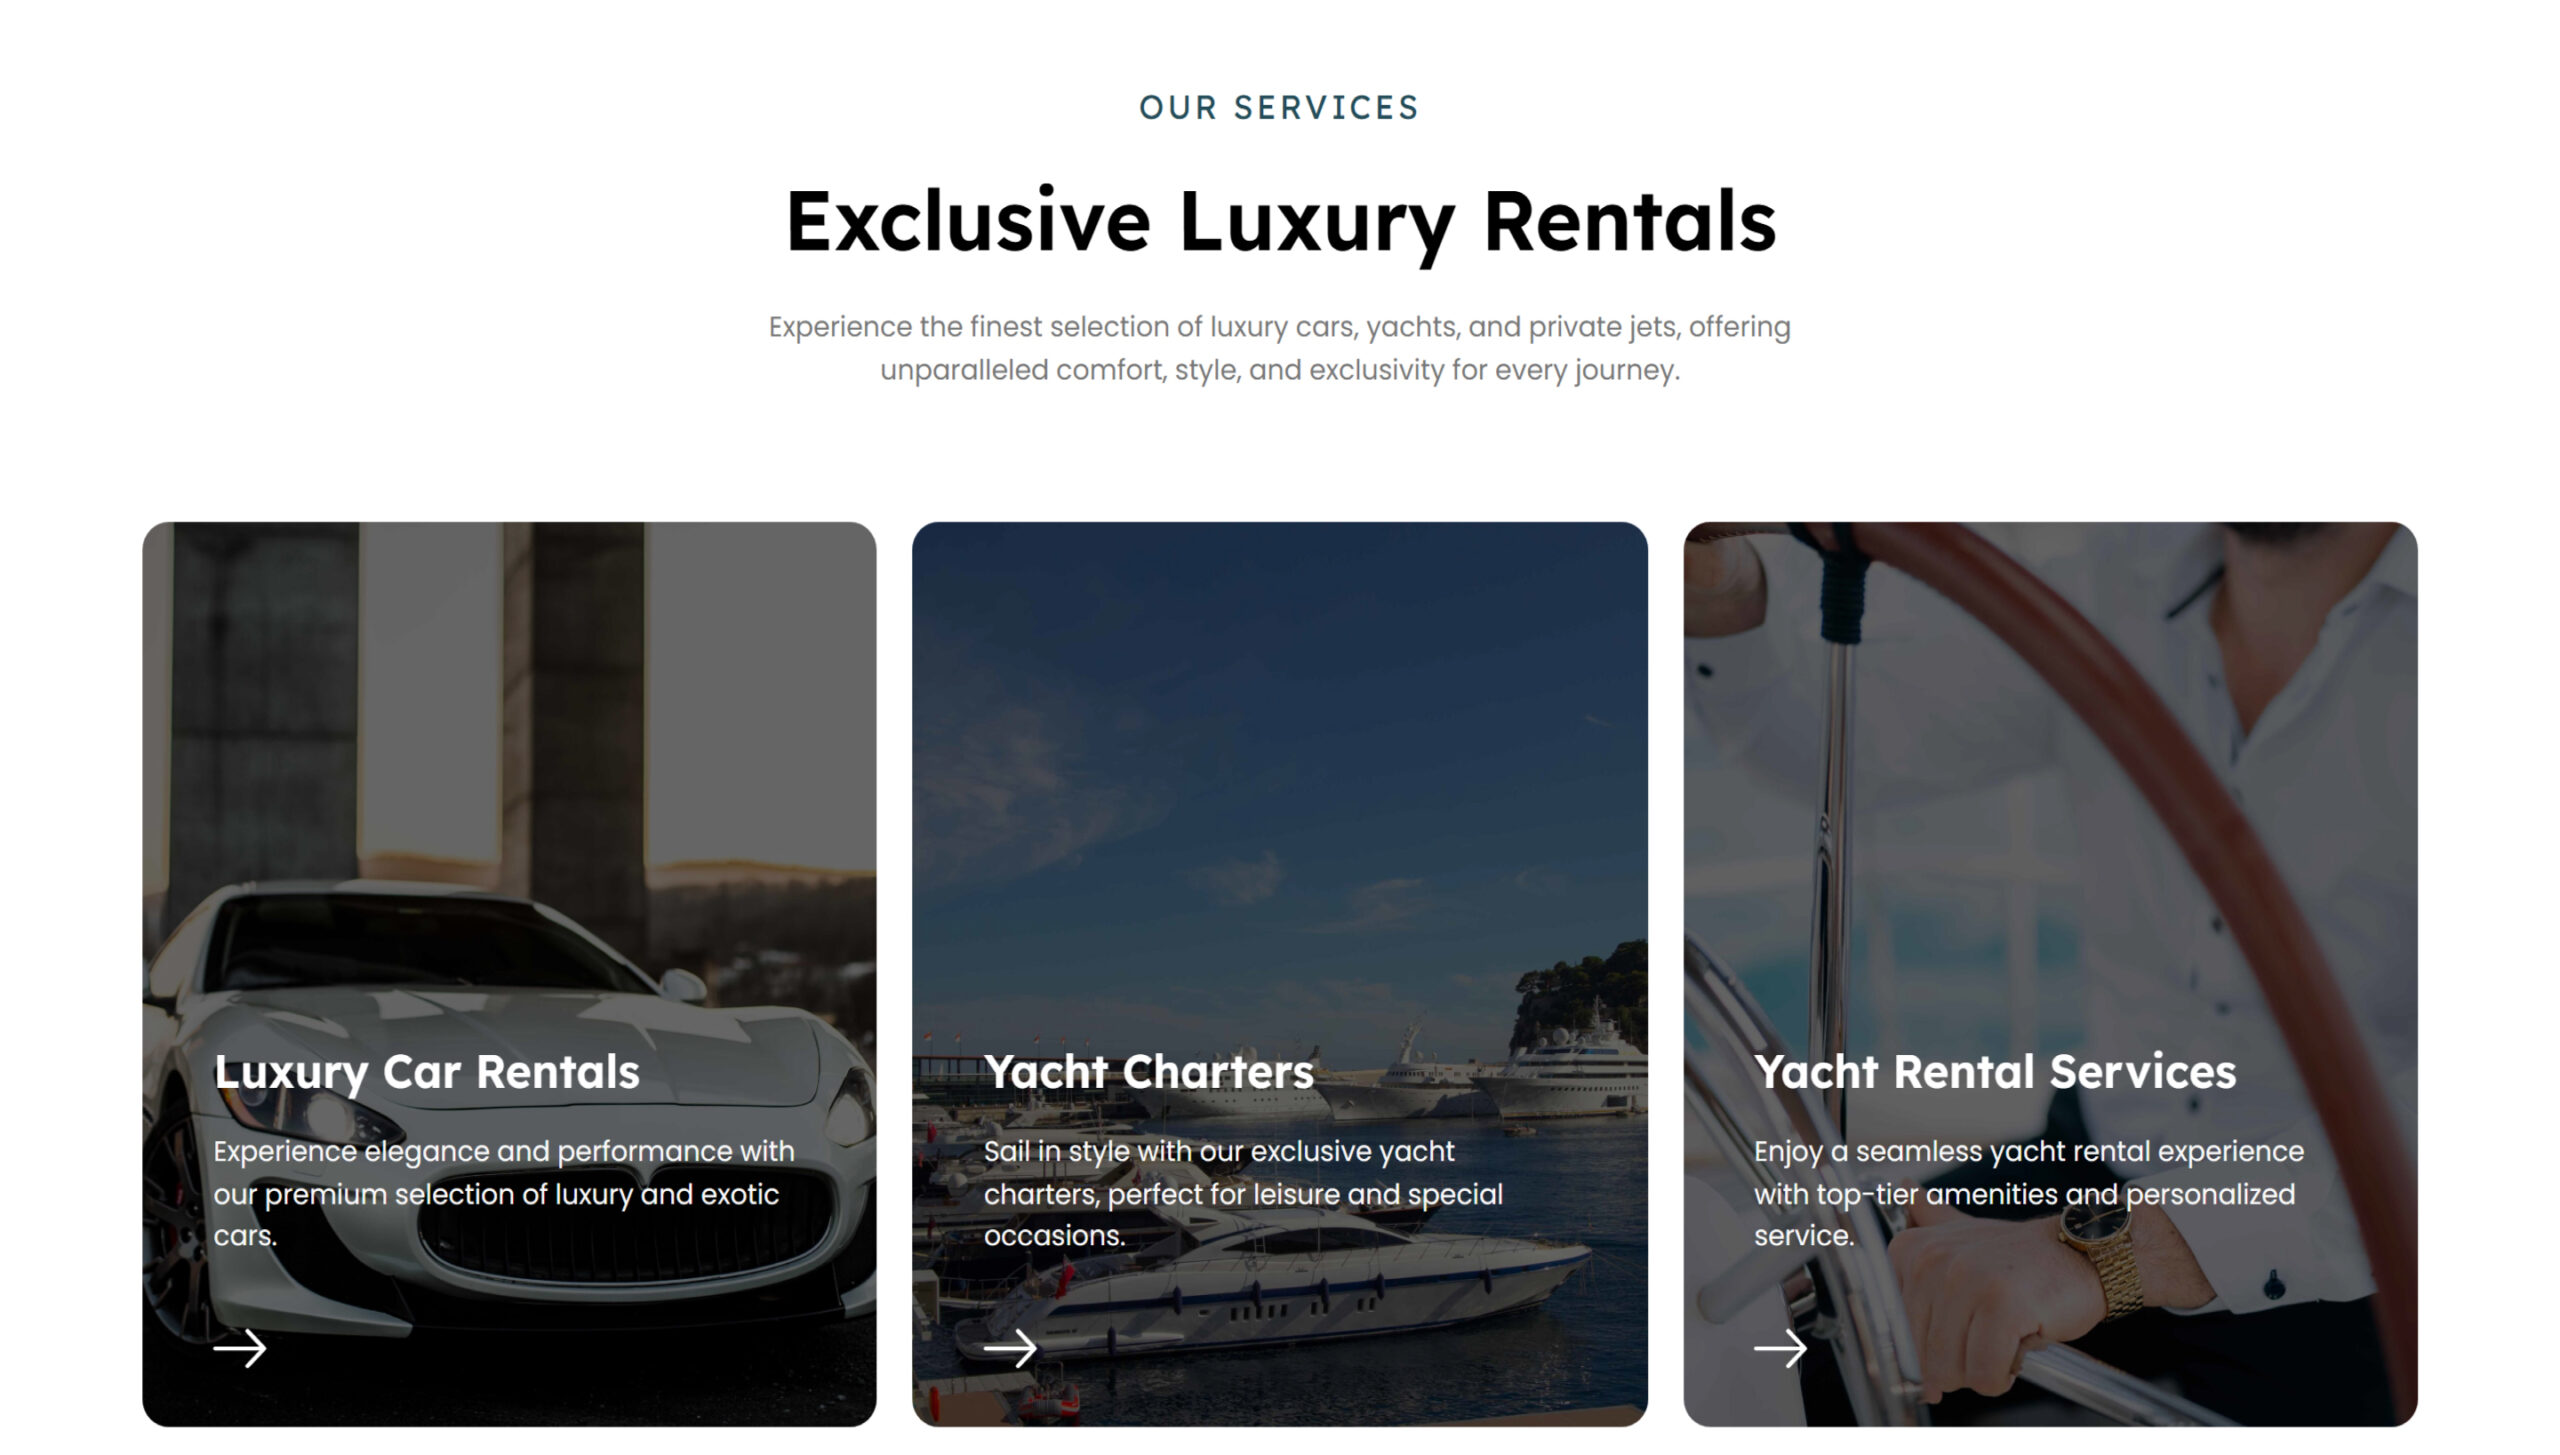
Task: Click the arrow icon on Yacht Charters card
Action: coord(1010,1348)
